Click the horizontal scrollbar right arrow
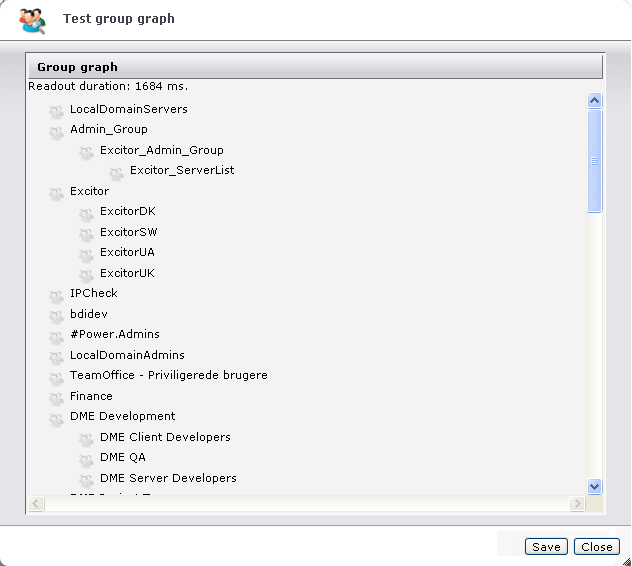The image size is (632, 566). [x=576, y=504]
